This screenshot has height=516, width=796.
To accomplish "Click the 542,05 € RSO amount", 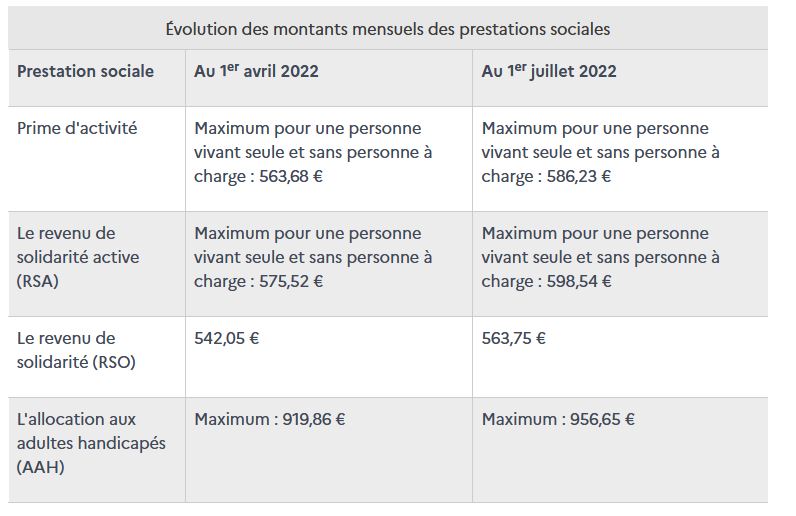I will [226, 338].
